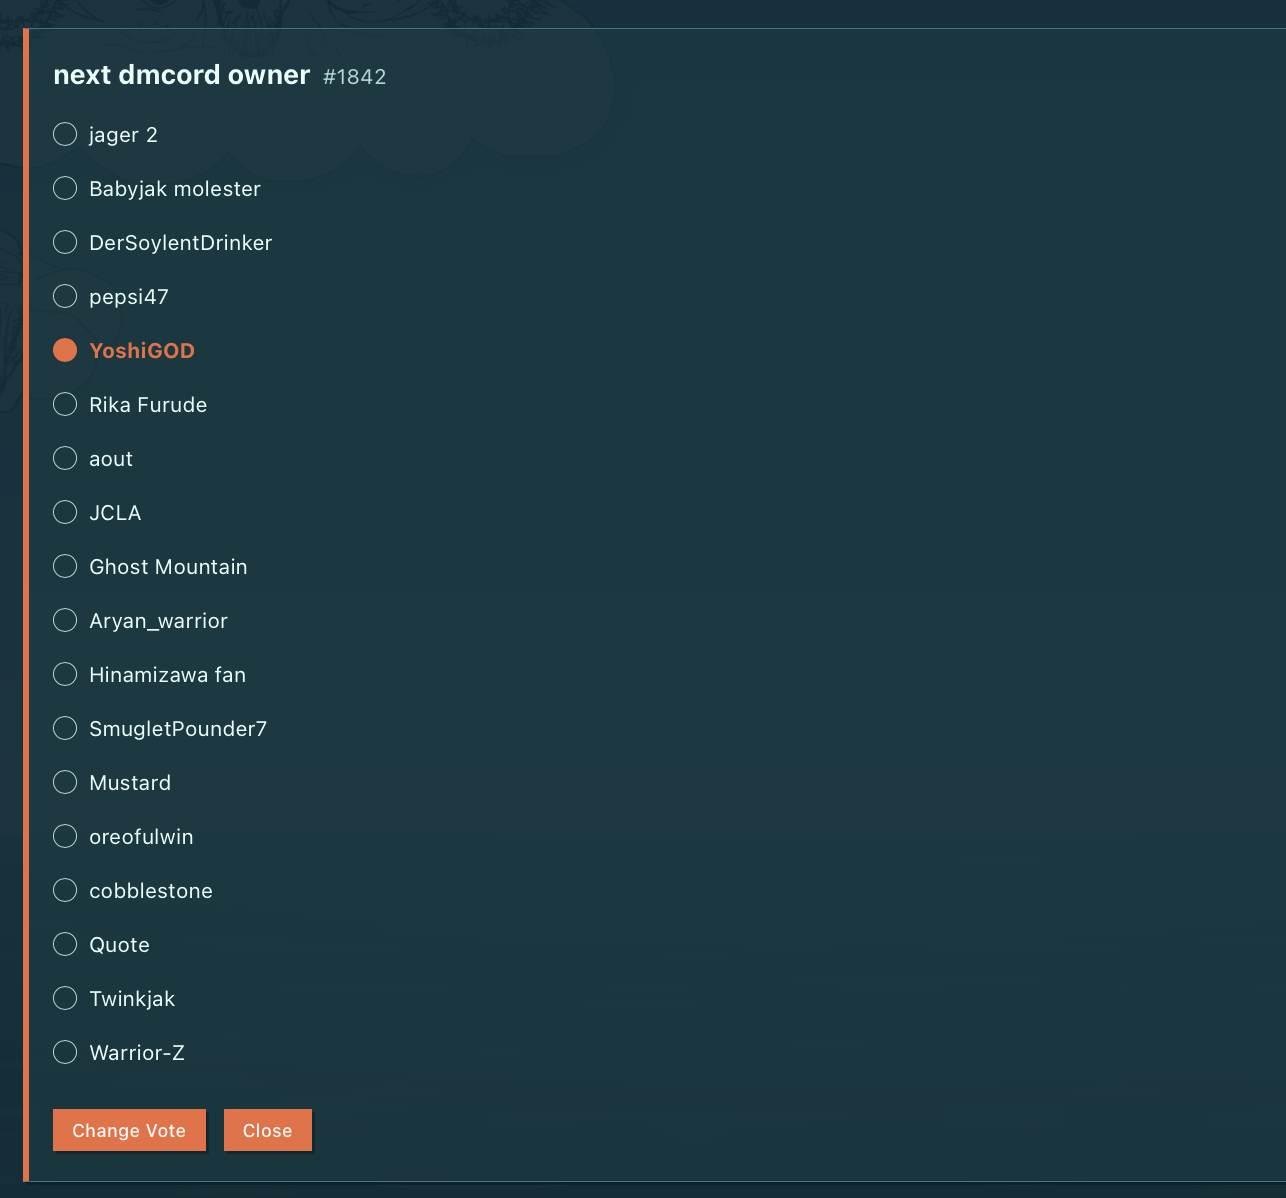Click the next dmcord owner poll title
This screenshot has width=1286, height=1198.
click(181, 75)
